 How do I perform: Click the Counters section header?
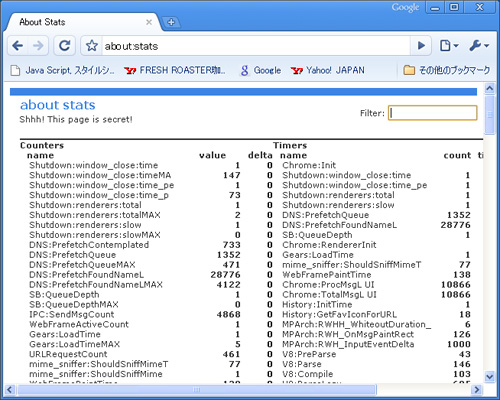click(x=42, y=145)
